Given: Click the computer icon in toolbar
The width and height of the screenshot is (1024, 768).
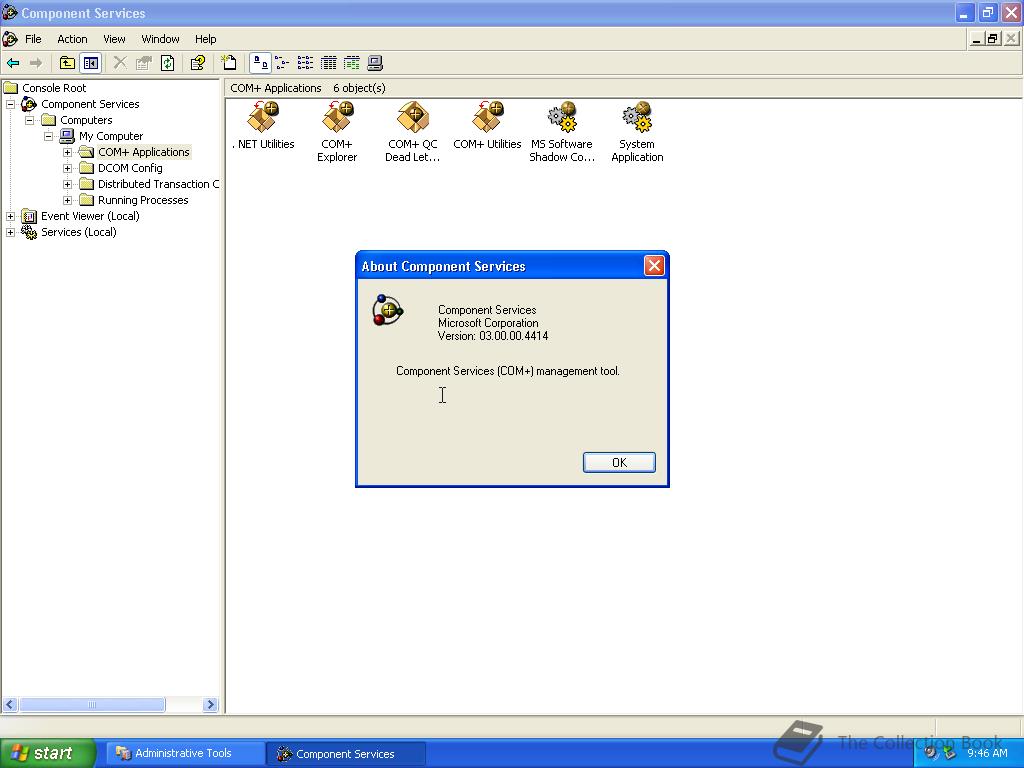Looking at the screenshot, I should coord(375,63).
